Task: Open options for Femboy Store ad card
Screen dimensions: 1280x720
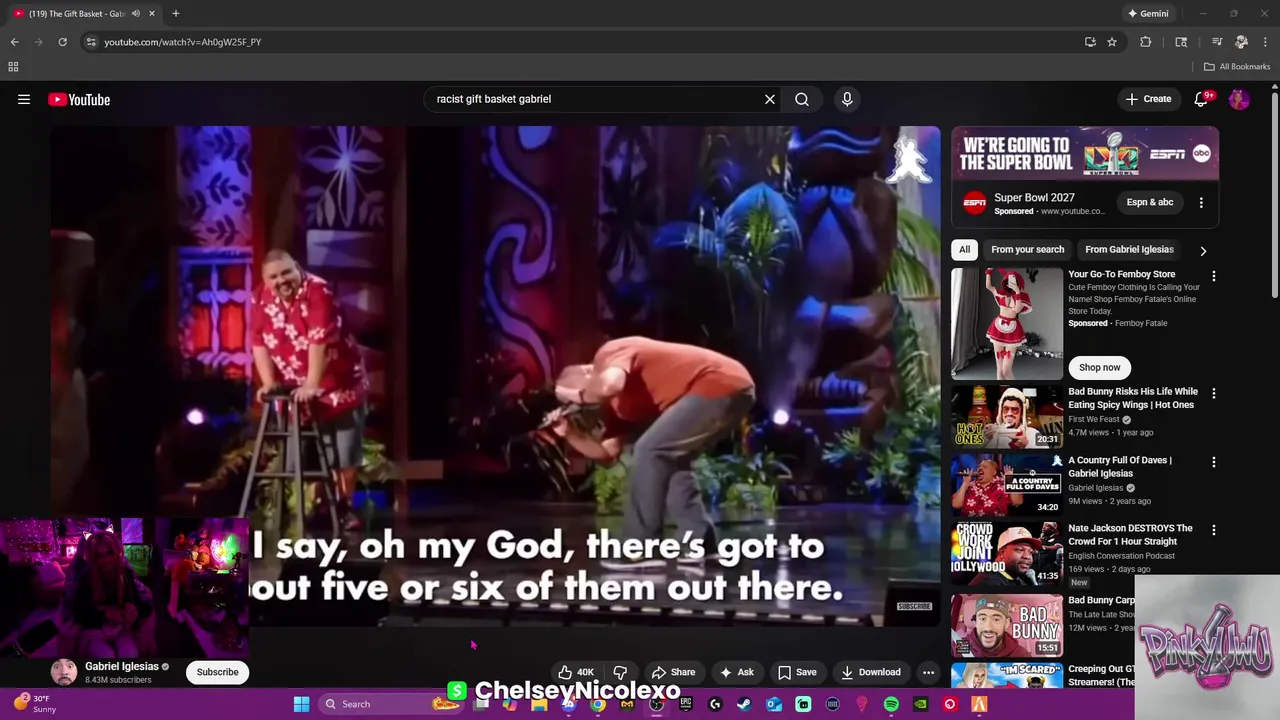Action: coord(1214,276)
